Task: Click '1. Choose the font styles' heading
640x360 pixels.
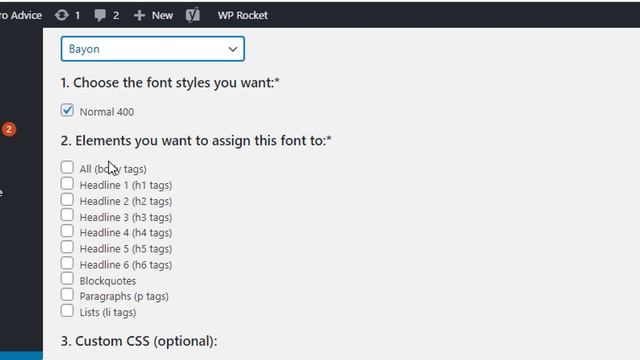Action: [x=170, y=83]
